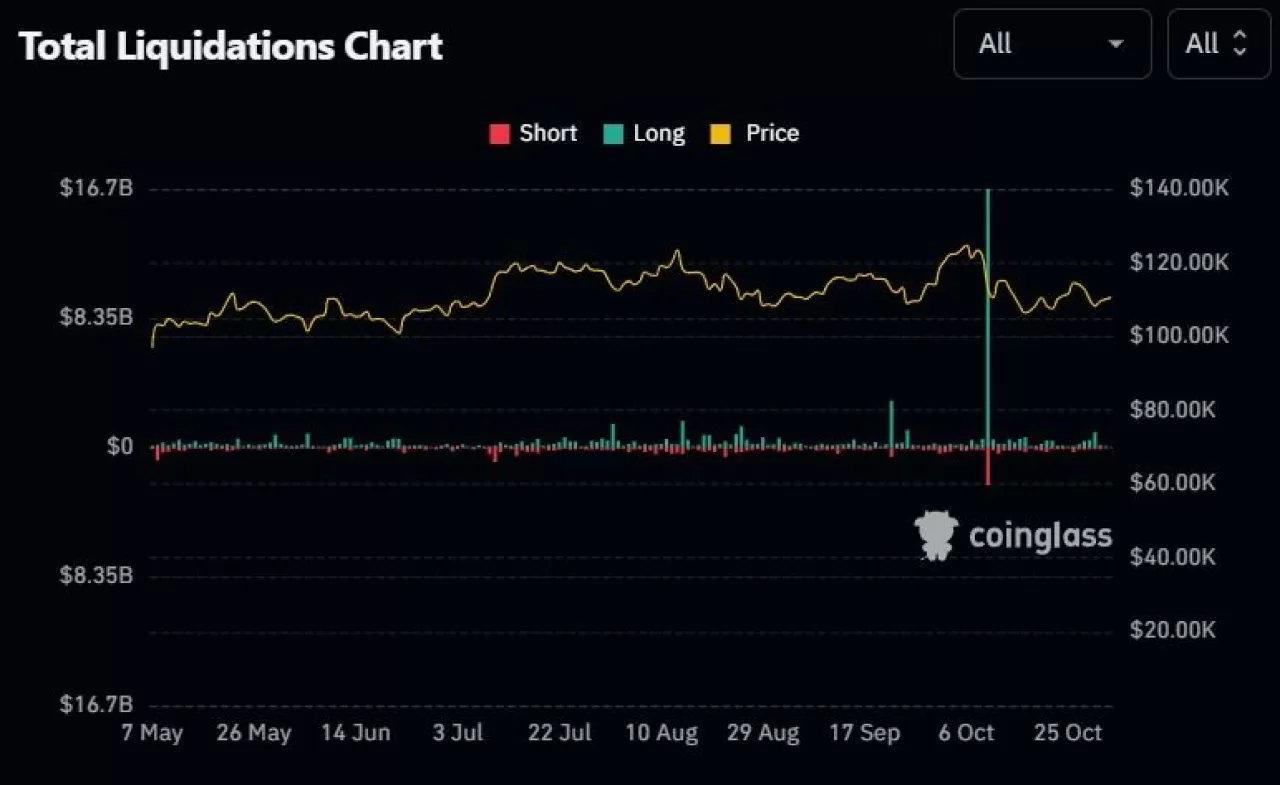
Task: Click the Long legend text label
Action: point(660,133)
